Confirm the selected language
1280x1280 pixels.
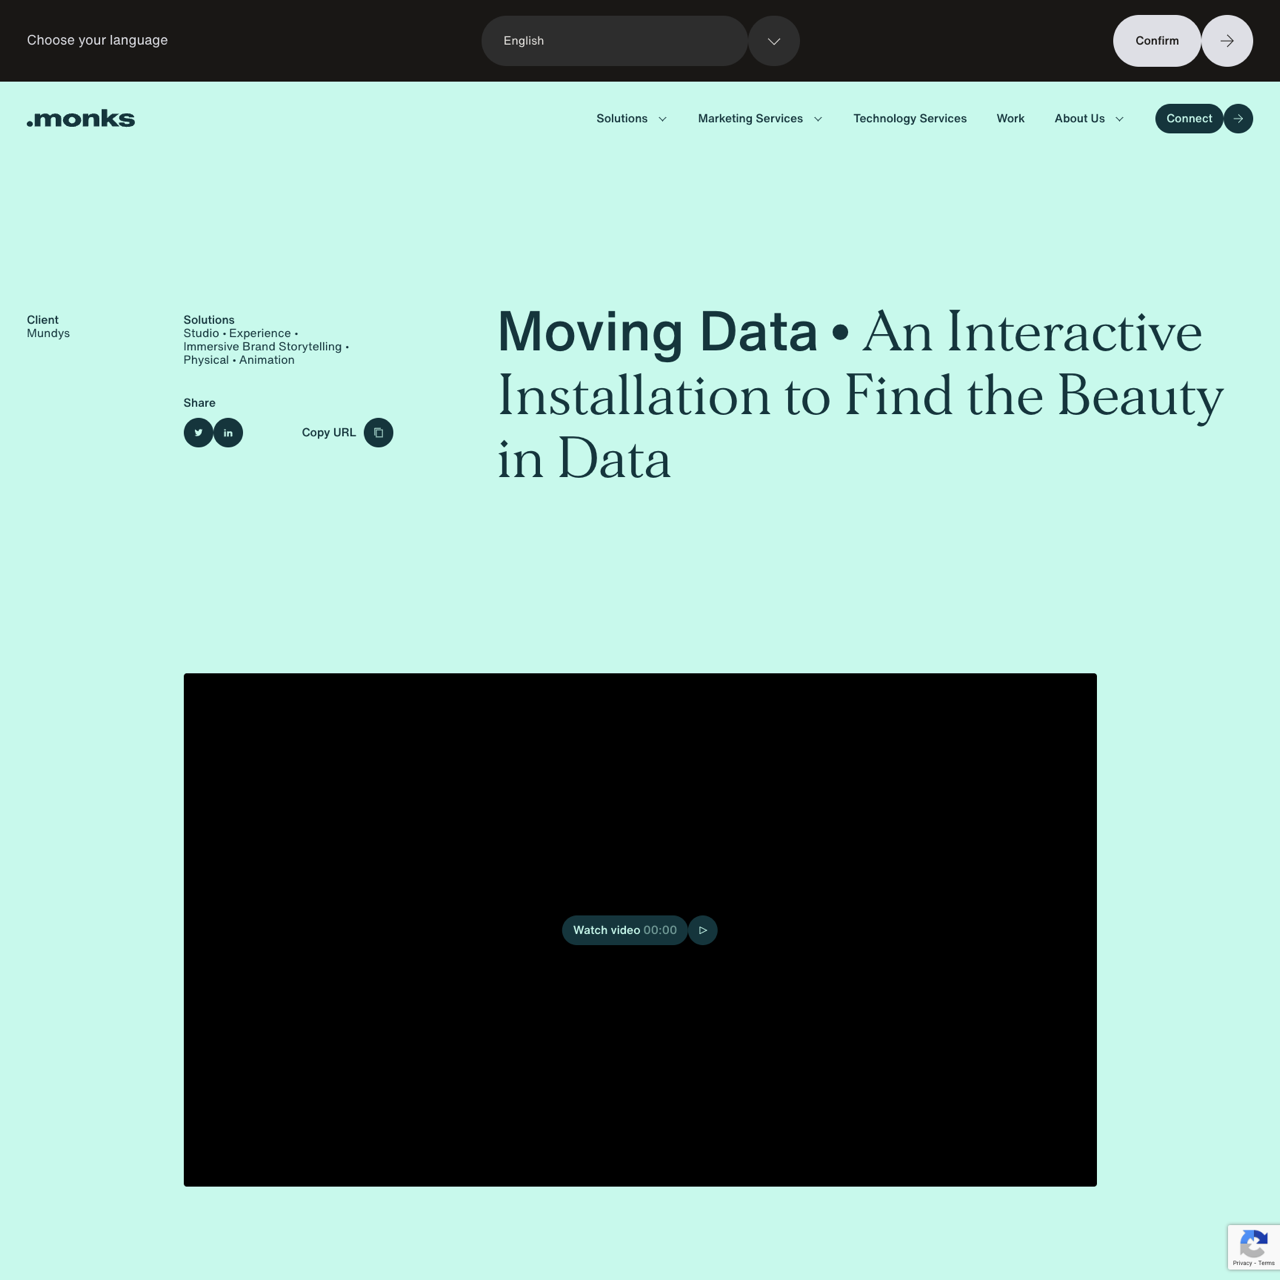pos(1156,41)
